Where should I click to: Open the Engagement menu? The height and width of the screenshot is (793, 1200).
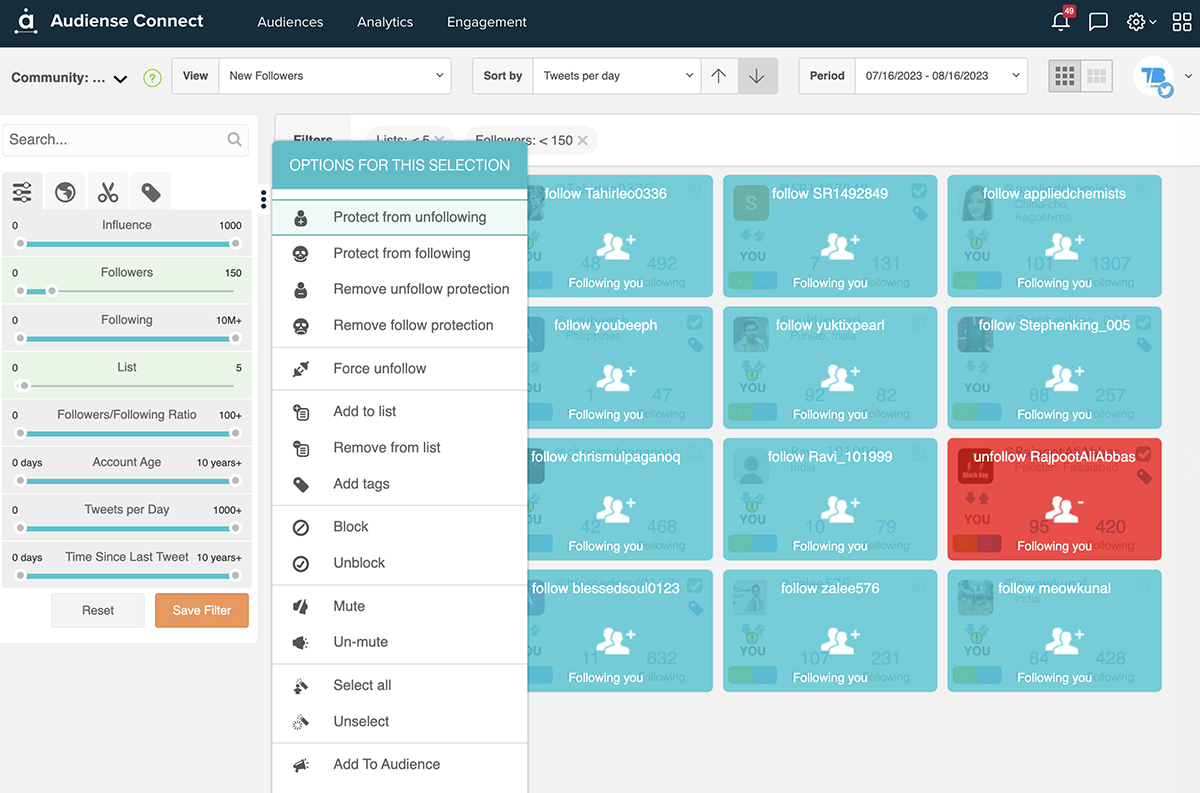[487, 22]
